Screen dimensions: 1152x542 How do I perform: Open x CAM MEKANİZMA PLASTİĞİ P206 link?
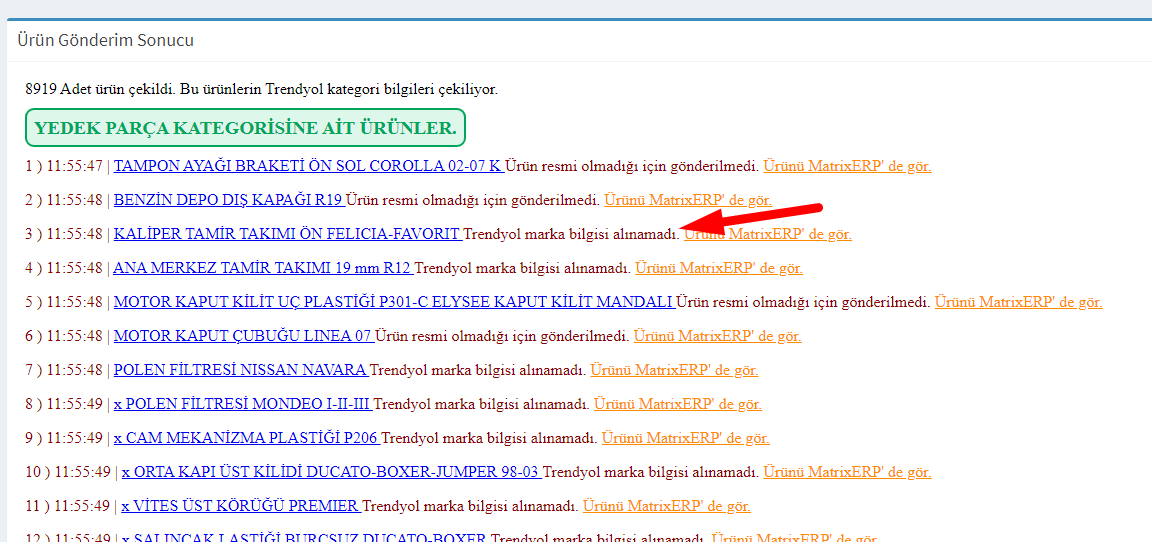[246, 438]
